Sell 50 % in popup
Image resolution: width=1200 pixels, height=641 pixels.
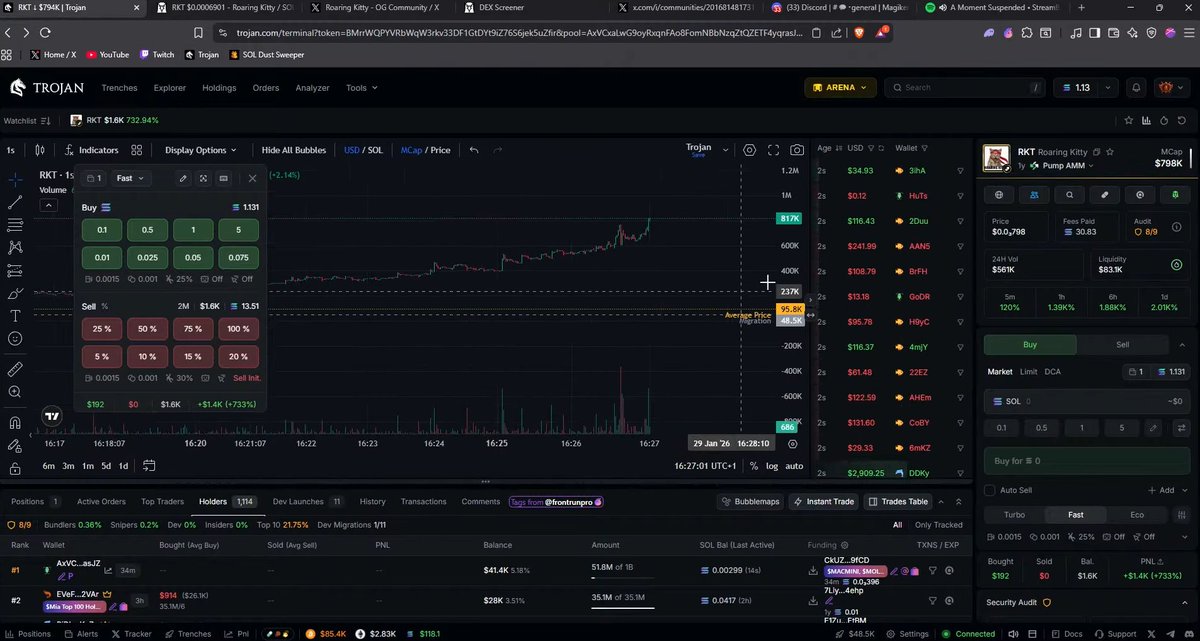(147, 329)
